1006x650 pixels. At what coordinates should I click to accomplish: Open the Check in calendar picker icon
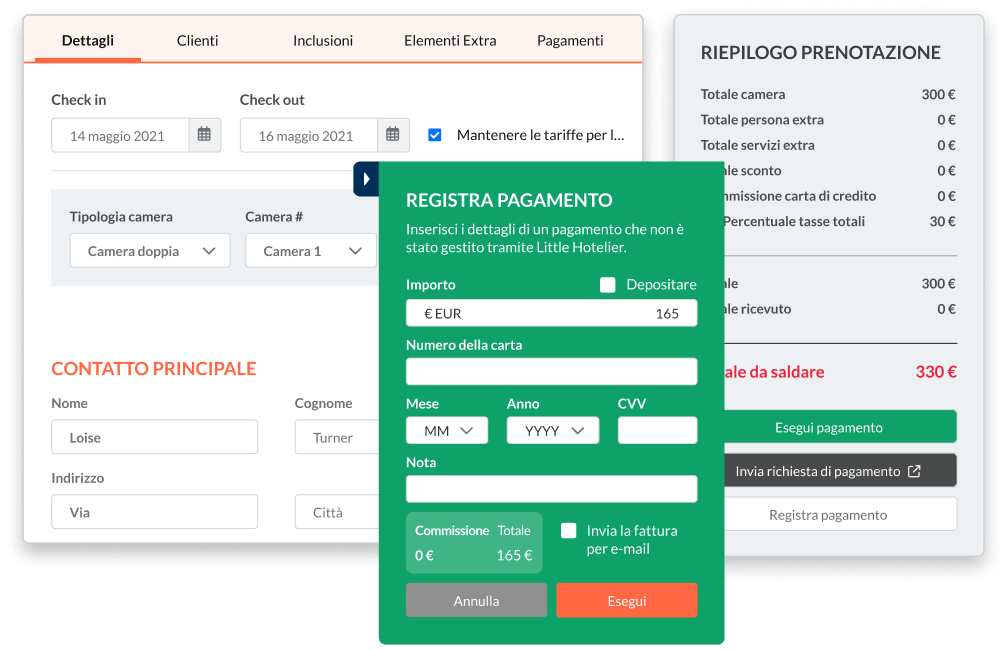click(204, 135)
